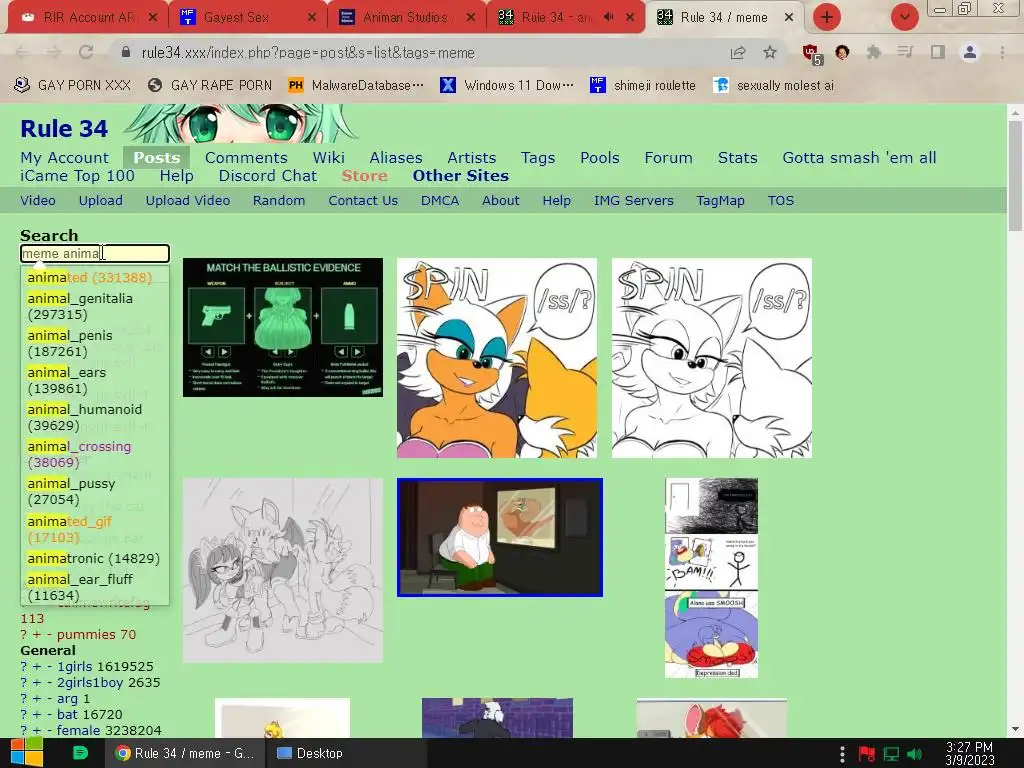Click the scrollbar down arrow
1024x768 pixels.
(x=1016, y=729)
